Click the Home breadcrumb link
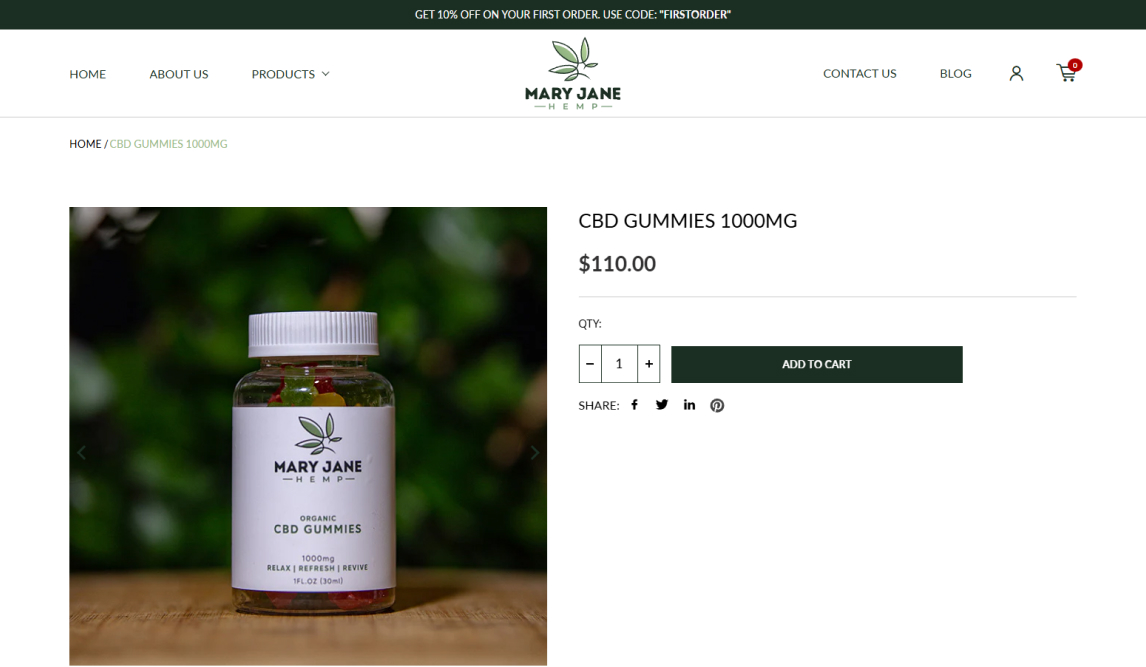The image size is (1146, 667). pyautogui.click(x=85, y=144)
